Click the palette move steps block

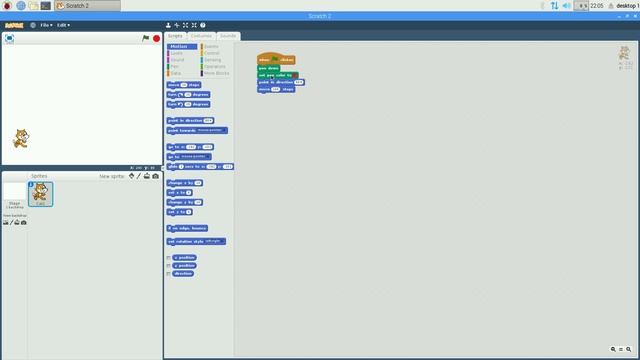(184, 85)
